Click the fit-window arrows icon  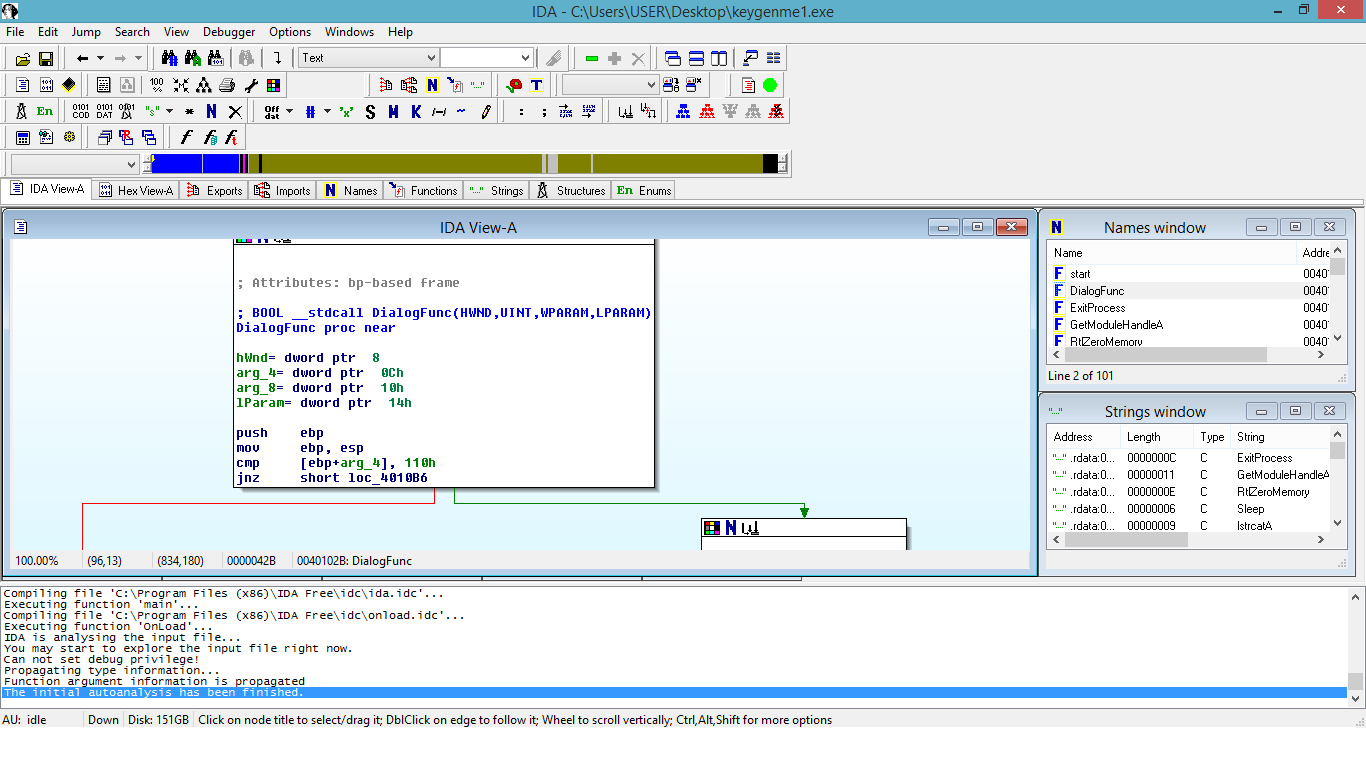click(x=181, y=85)
